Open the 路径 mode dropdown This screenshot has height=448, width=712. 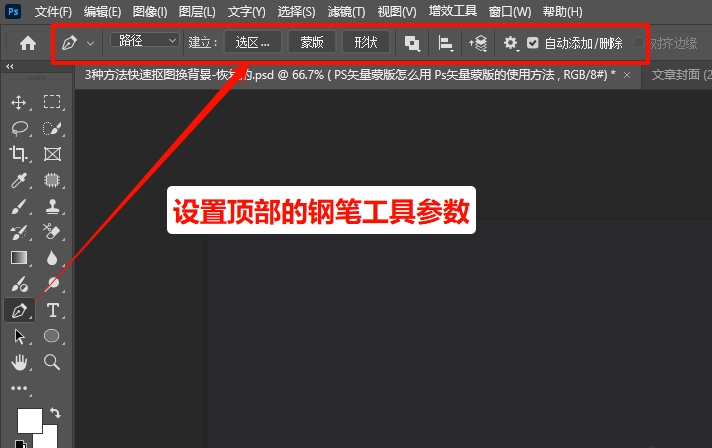pyautogui.click(x=145, y=40)
